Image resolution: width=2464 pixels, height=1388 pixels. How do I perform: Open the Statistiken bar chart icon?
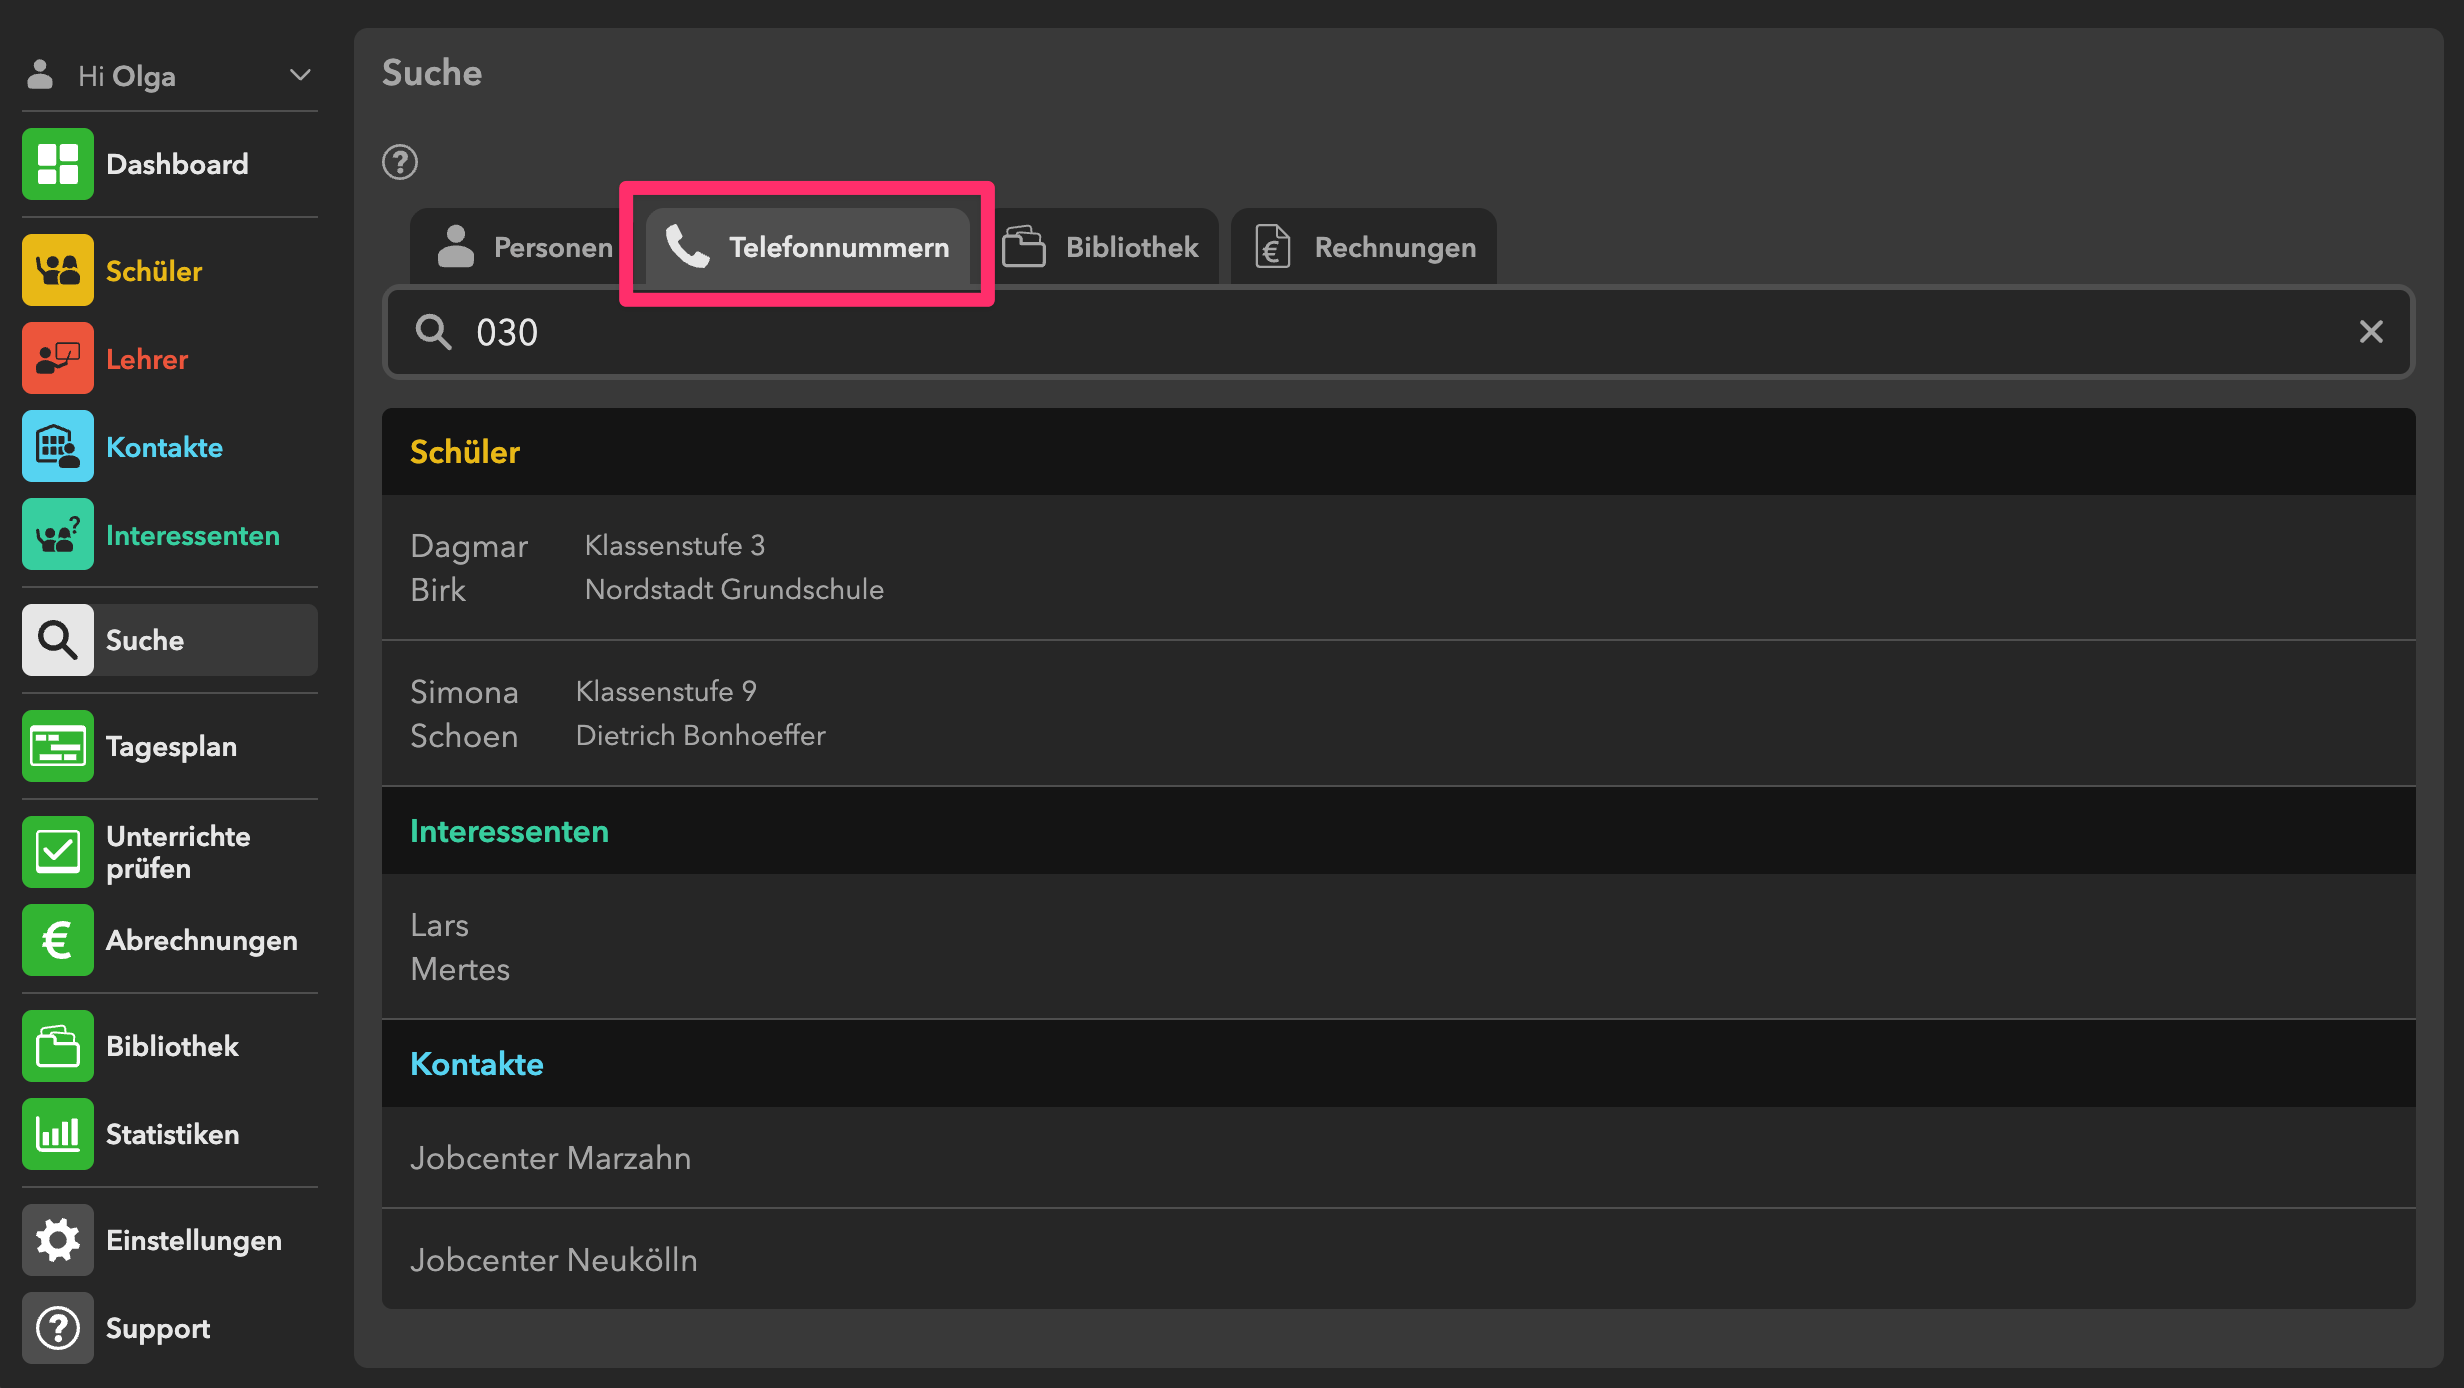(x=58, y=1134)
